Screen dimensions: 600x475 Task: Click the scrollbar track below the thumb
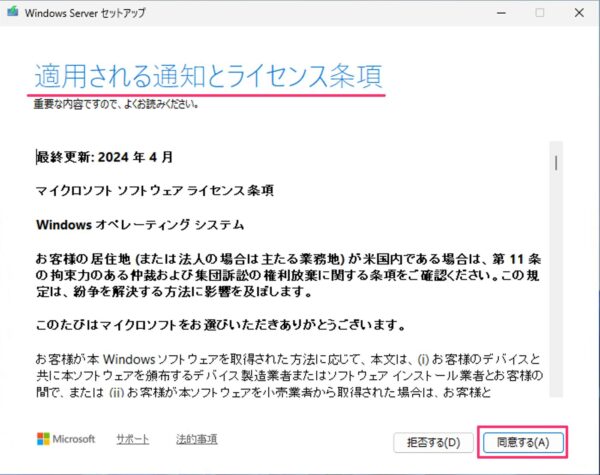[x=556, y=300]
